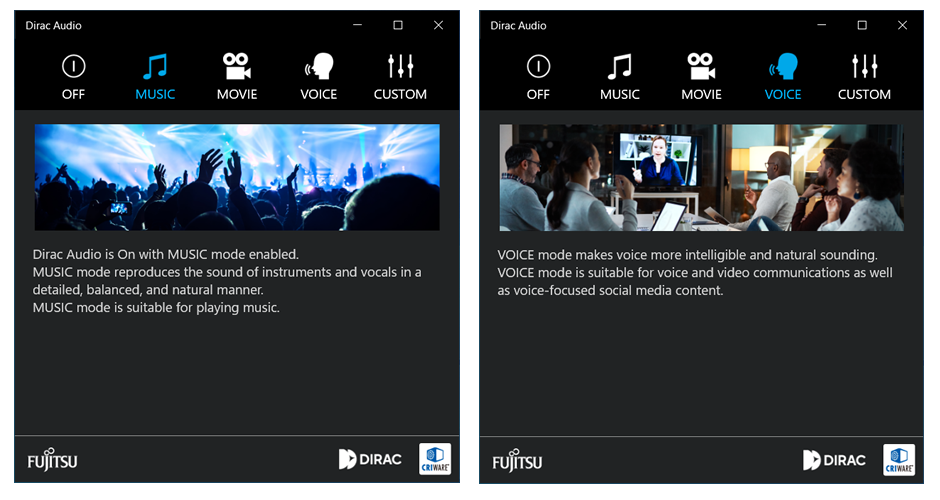Click the video conference banner image
Image resolution: width=940 pixels, height=500 pixels.
coord(701,177)
